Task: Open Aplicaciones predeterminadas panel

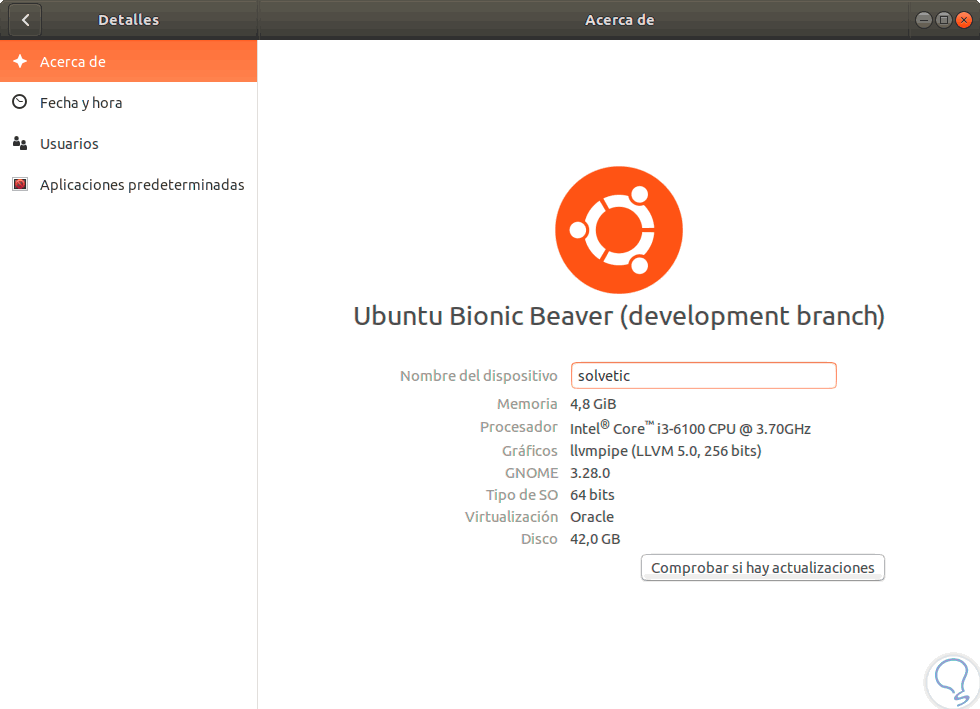Action: (128, 185)
